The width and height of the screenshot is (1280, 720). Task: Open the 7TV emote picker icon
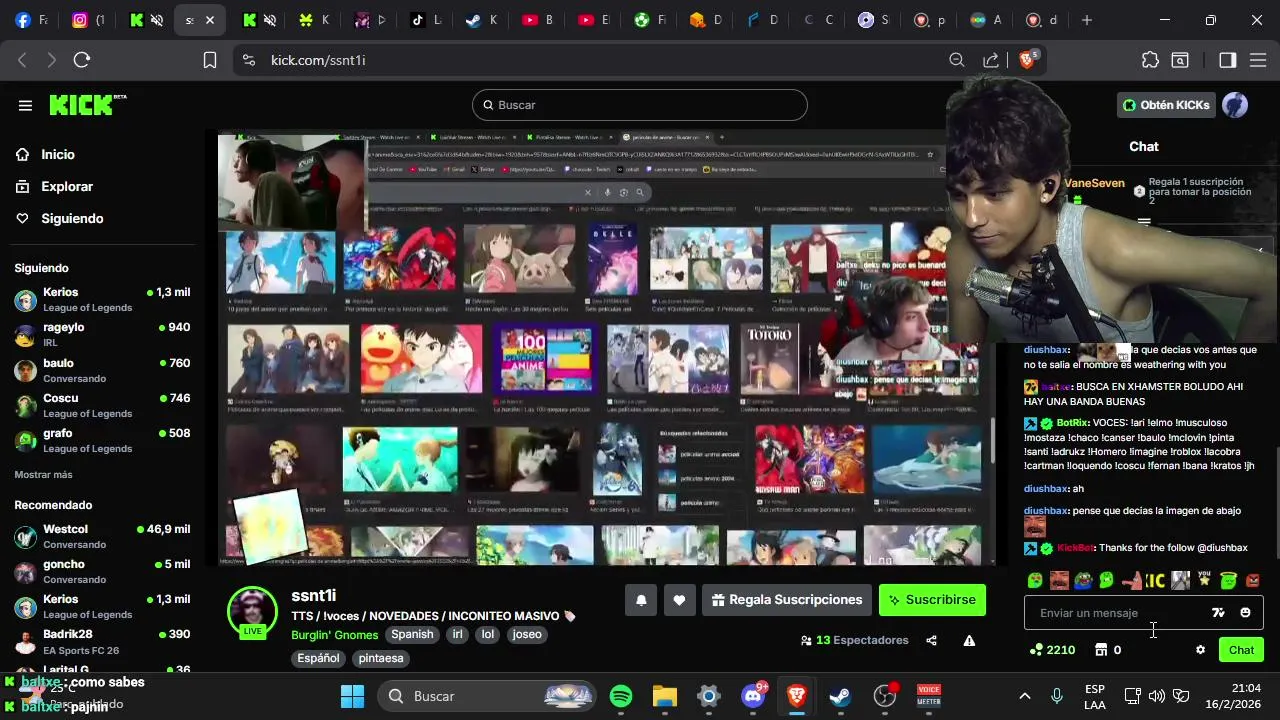coord(1218,613)
